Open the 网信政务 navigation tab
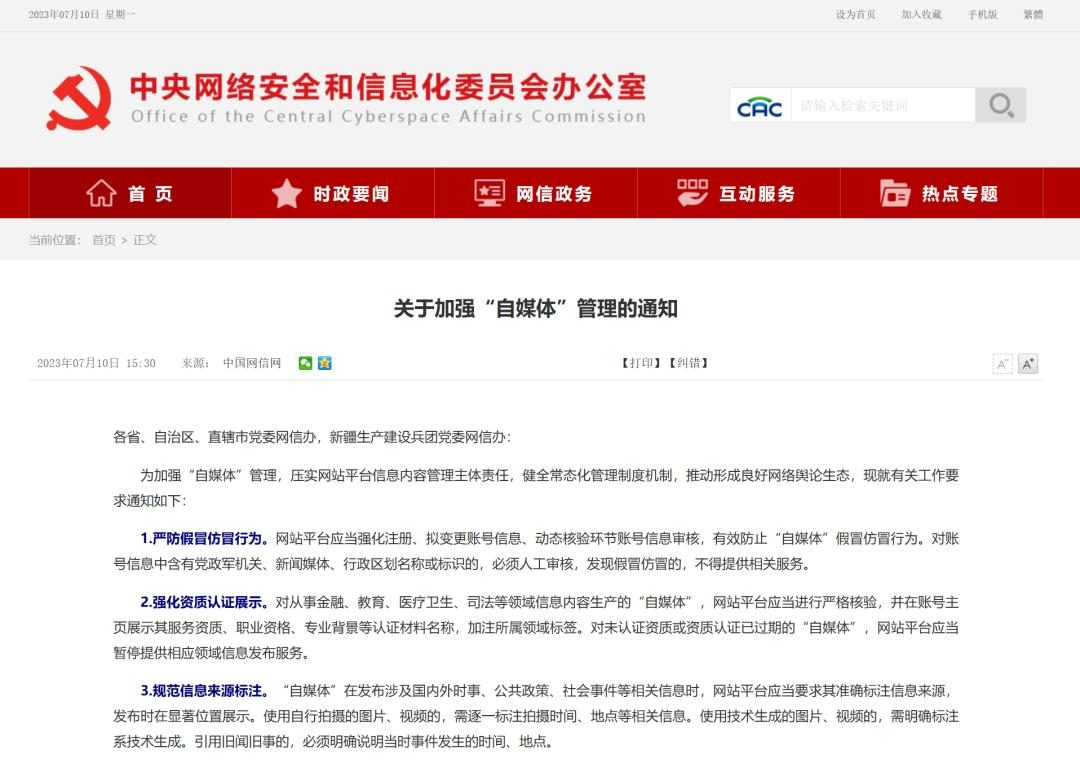 (x=535, y=193)
